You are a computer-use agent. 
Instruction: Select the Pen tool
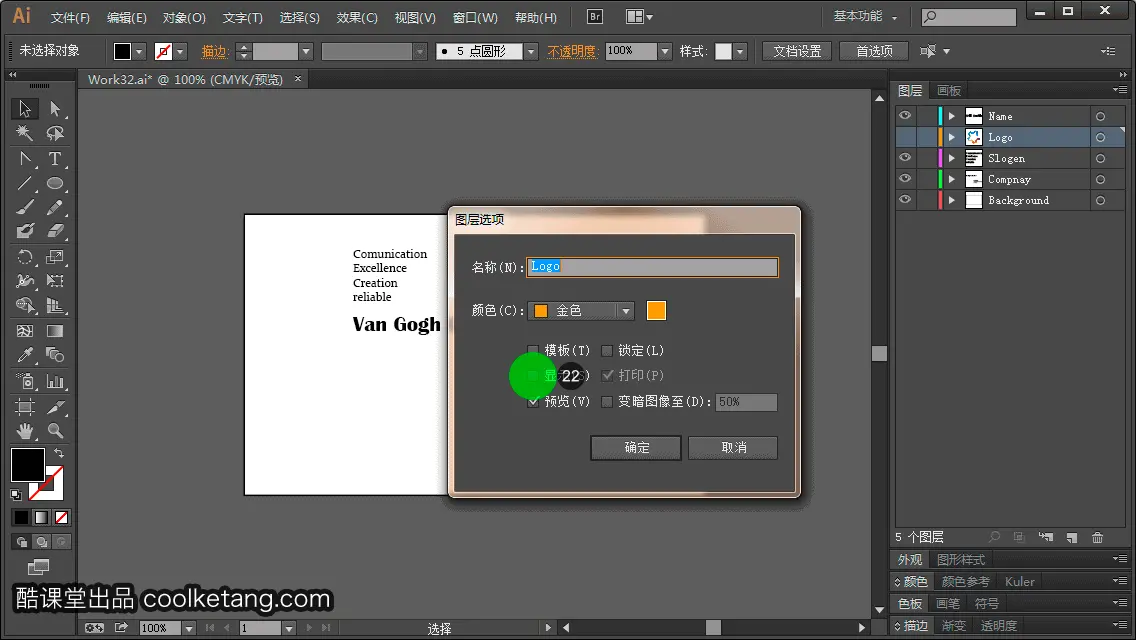tap(25, 158)
